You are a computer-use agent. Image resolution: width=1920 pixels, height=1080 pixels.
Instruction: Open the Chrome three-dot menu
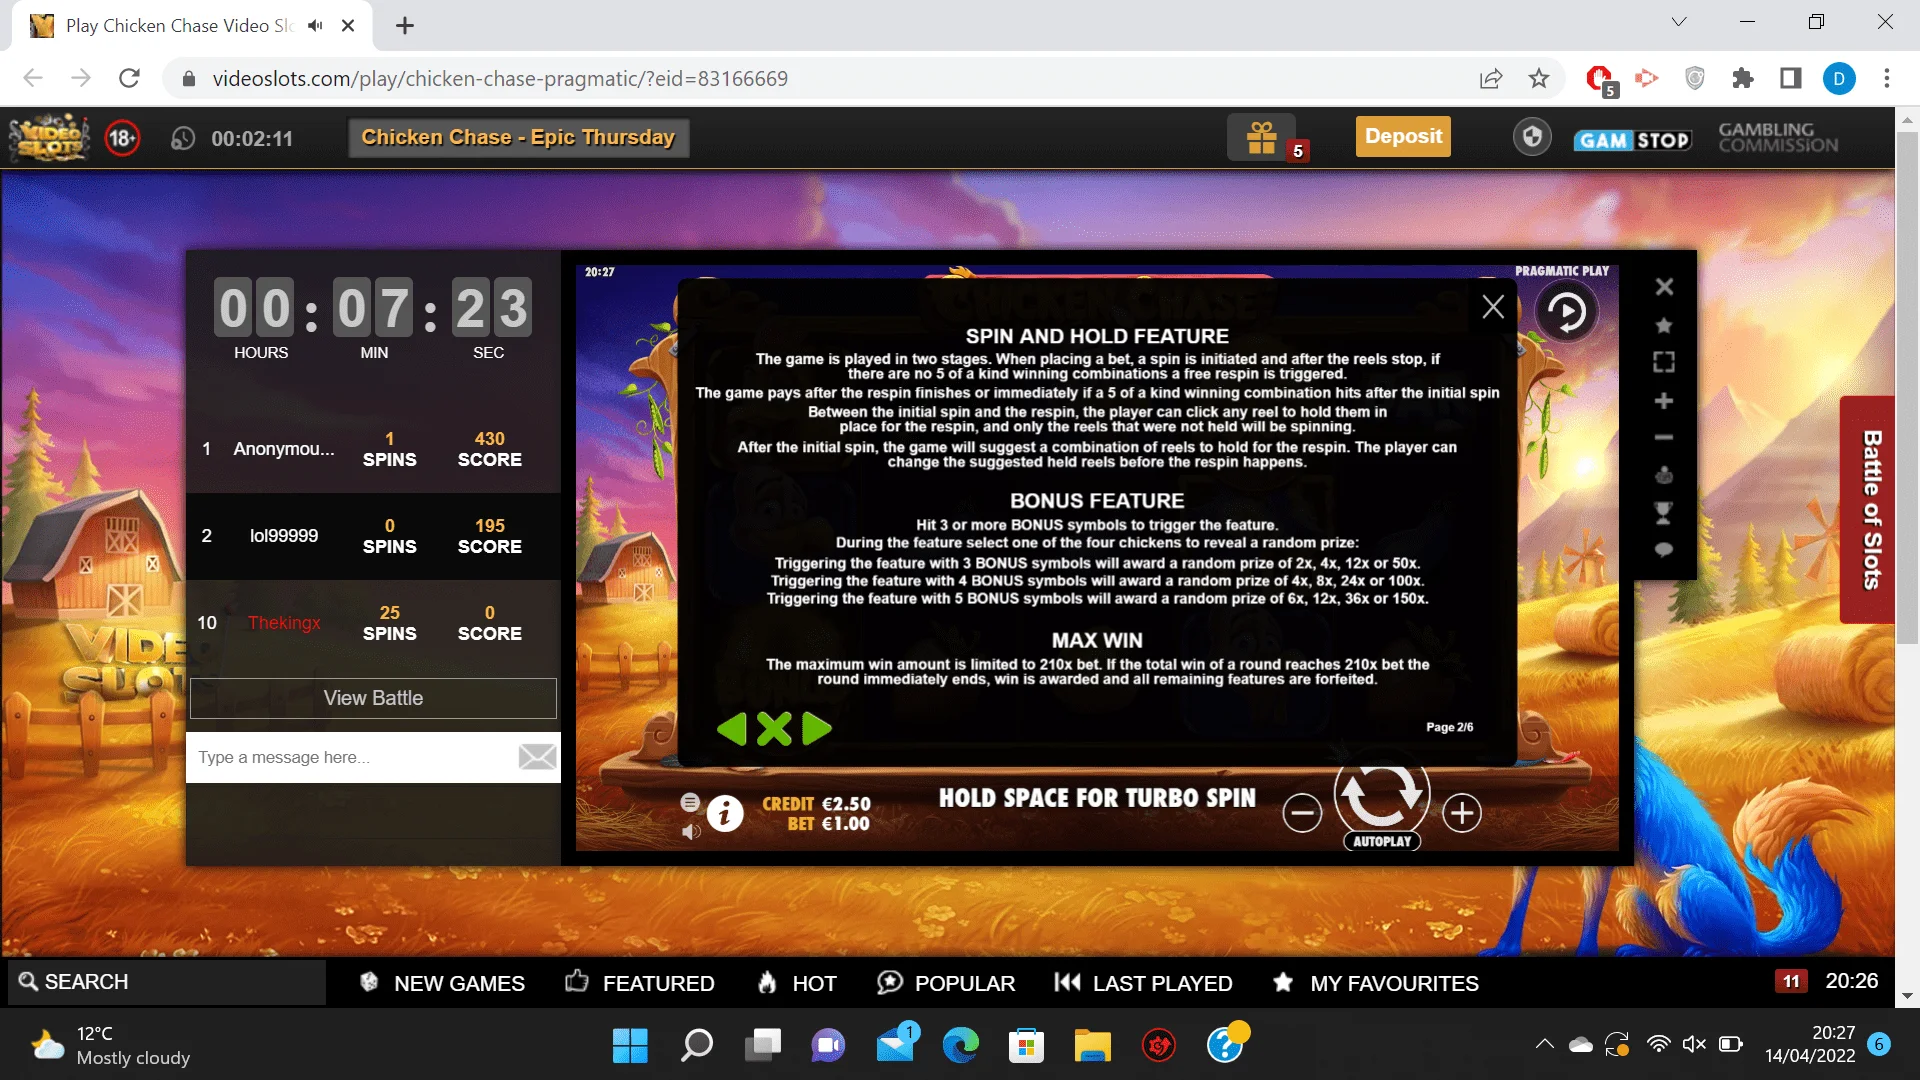click(1887, 78)
